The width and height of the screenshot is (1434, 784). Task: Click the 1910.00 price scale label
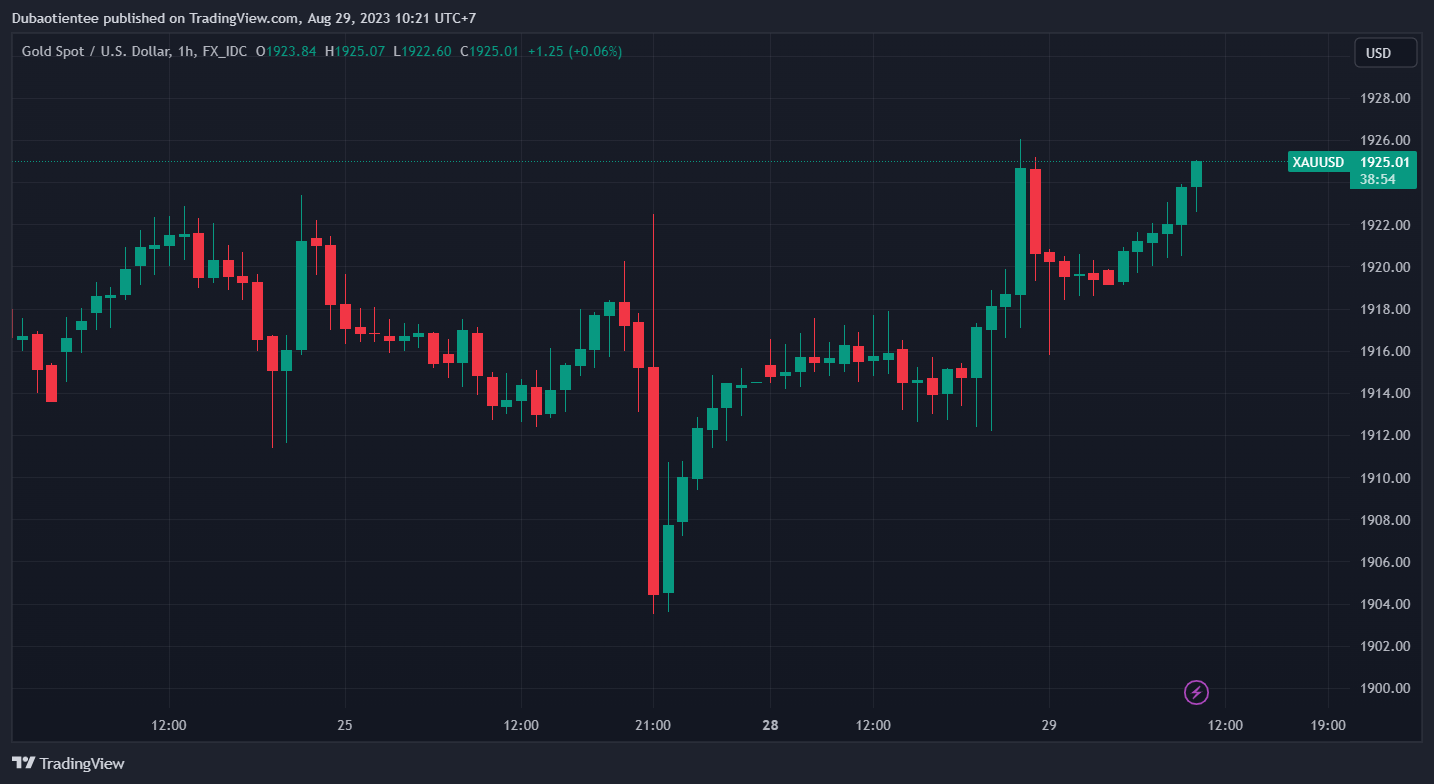pyautogui.click(x=1385, y=478)
